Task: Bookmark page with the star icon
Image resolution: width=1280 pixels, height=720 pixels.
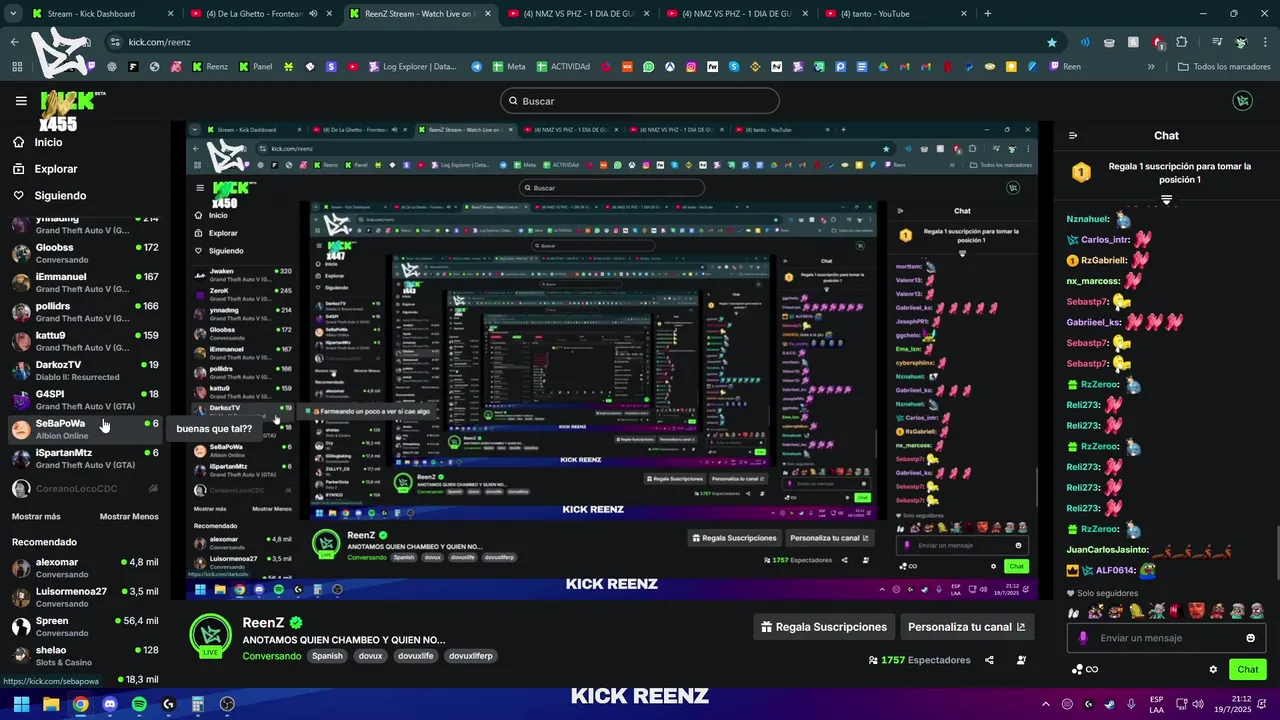Action: [1052, 42]
